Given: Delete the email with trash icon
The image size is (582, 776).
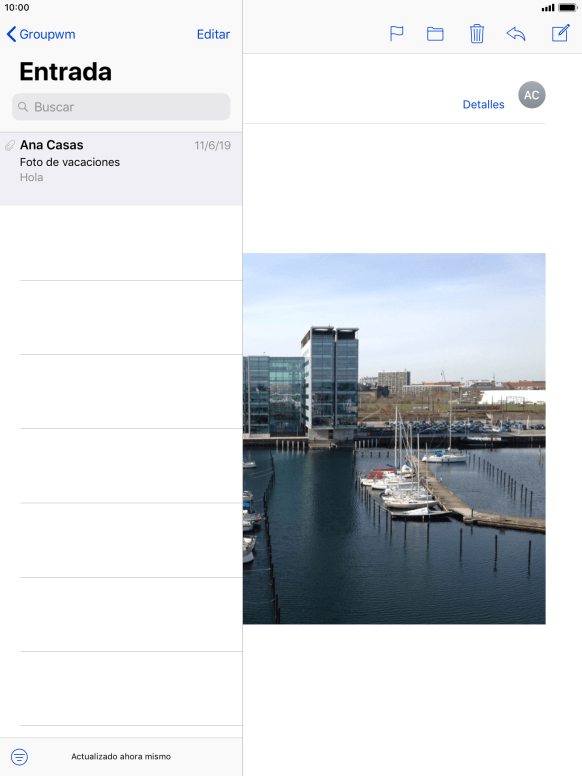Looking at the screenshot, I should click(x=477, y=34).
